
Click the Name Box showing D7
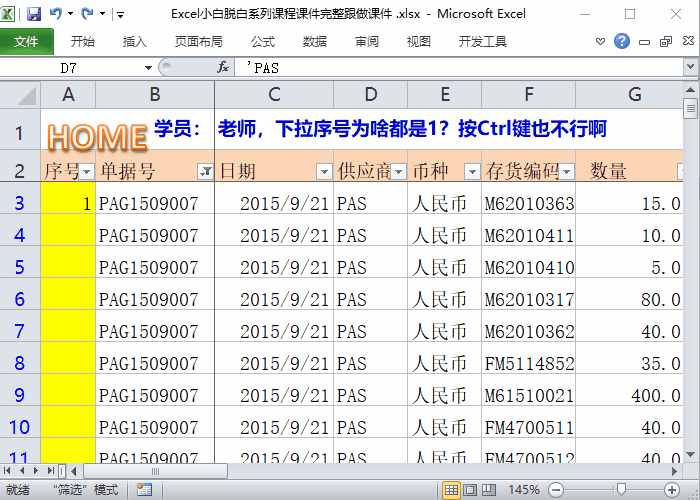69,68
